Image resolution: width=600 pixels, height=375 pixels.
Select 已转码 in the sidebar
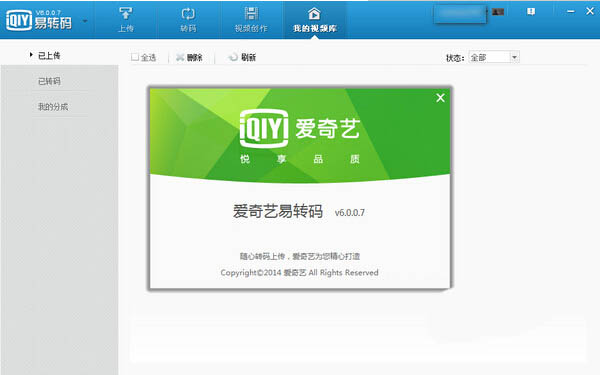coord(49,81)
